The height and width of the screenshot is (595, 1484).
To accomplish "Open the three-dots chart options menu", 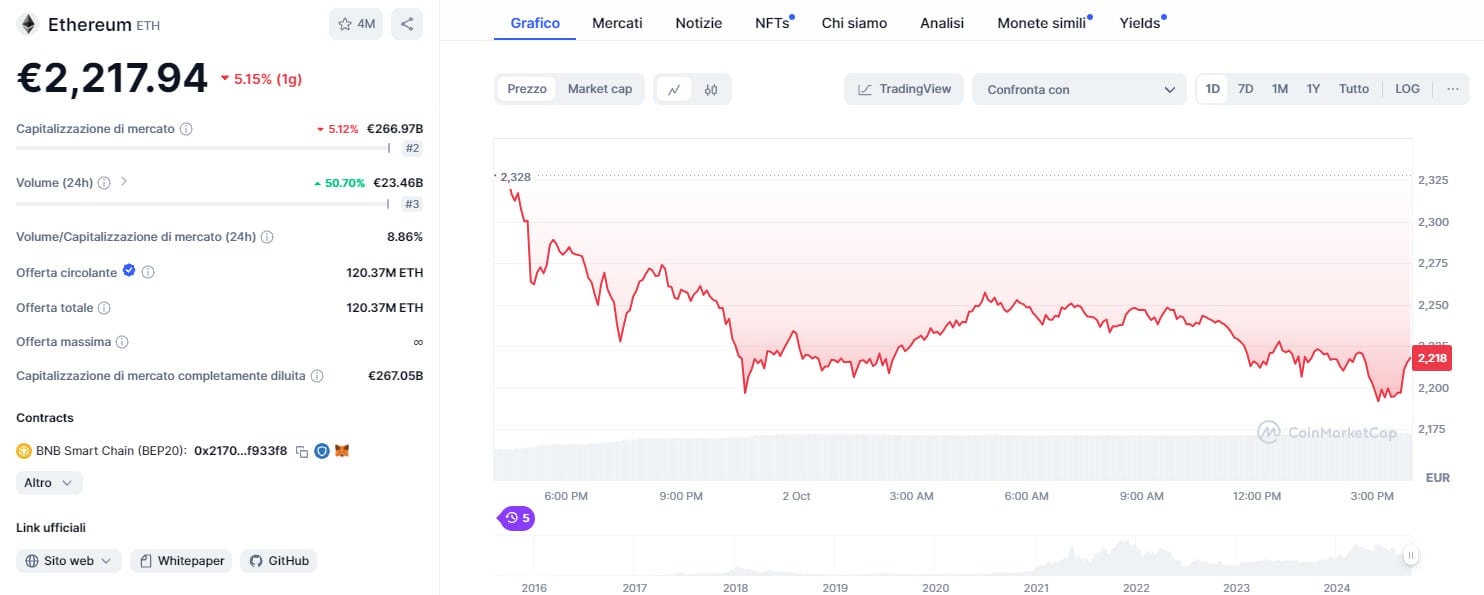I will click(x=1452, y=89).
